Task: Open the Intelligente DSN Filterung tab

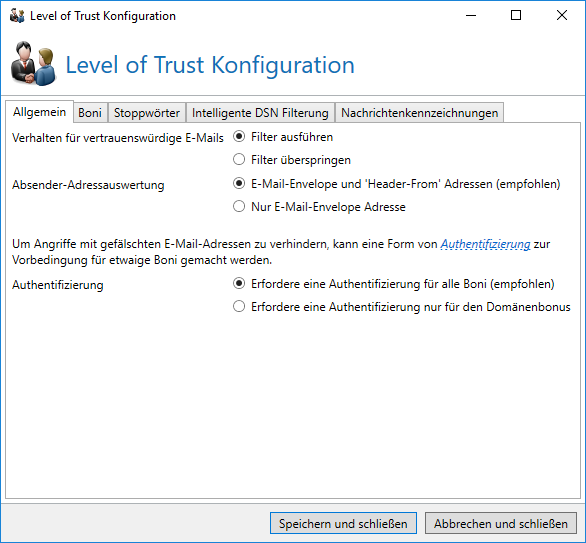Action: 260,112
